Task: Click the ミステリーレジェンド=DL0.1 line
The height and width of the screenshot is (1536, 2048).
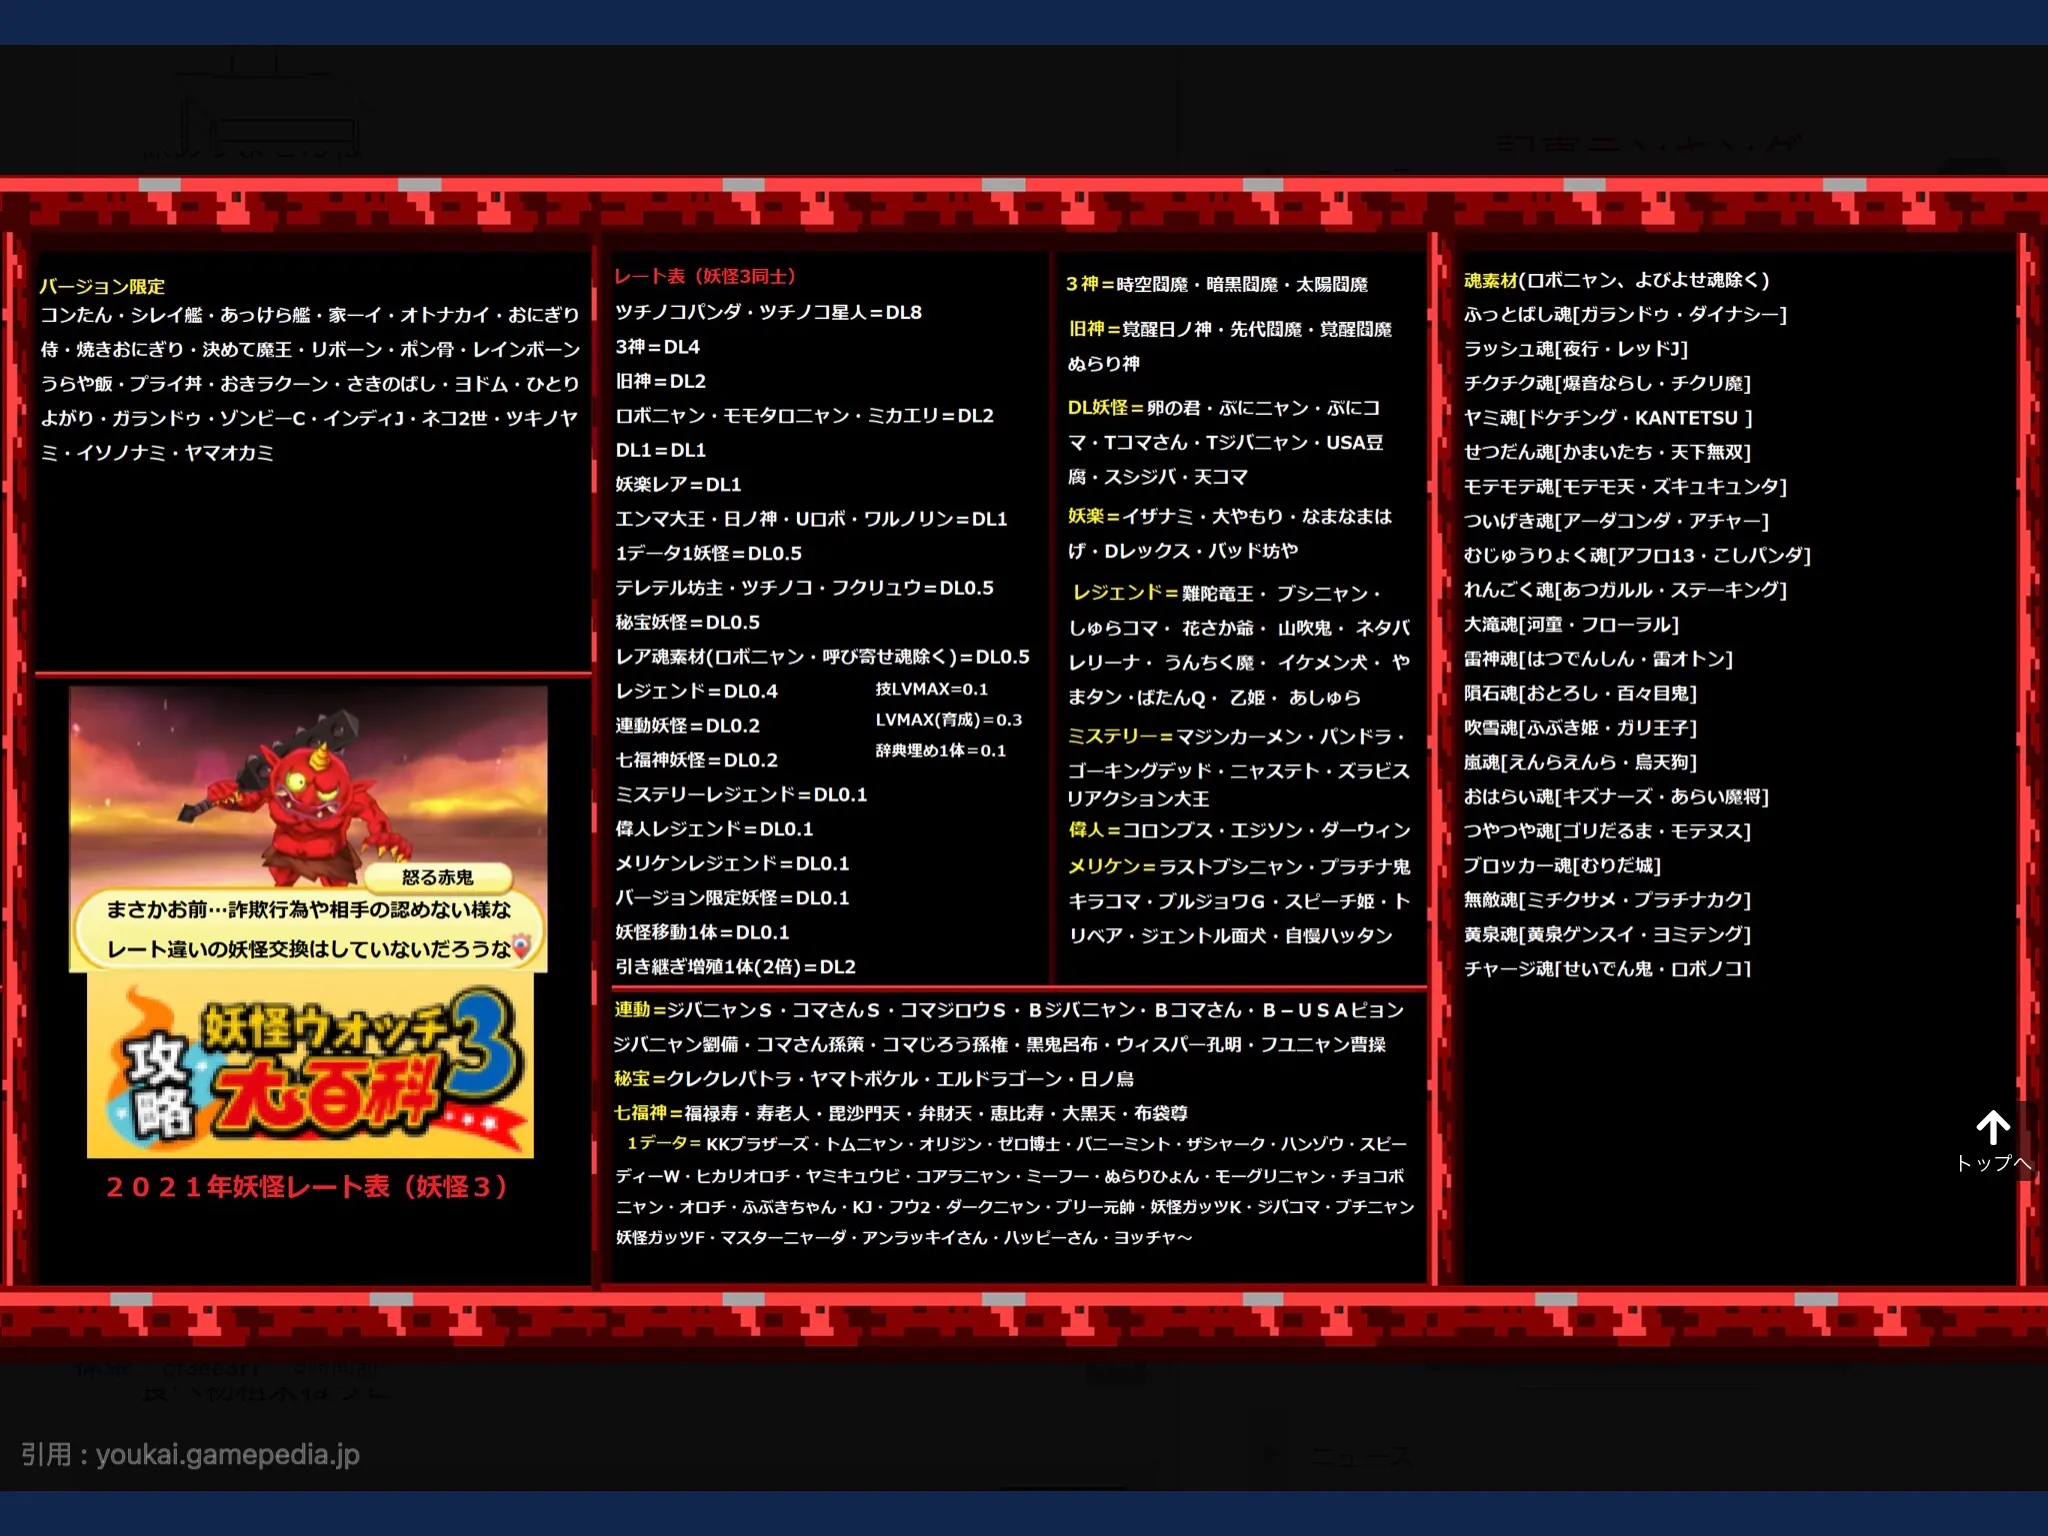Action: point(741,794)
